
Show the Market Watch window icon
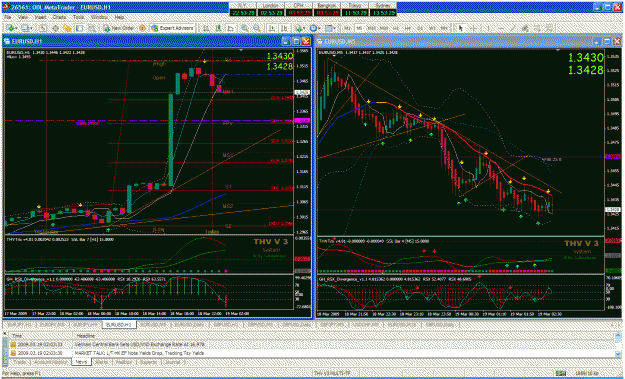(x=43, y=28)
